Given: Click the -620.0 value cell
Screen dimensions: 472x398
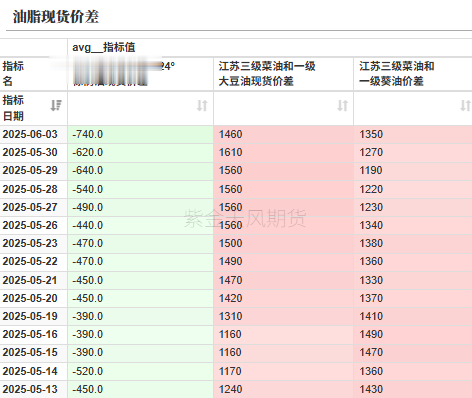Looking at the screenshot, I should point(140,152).
